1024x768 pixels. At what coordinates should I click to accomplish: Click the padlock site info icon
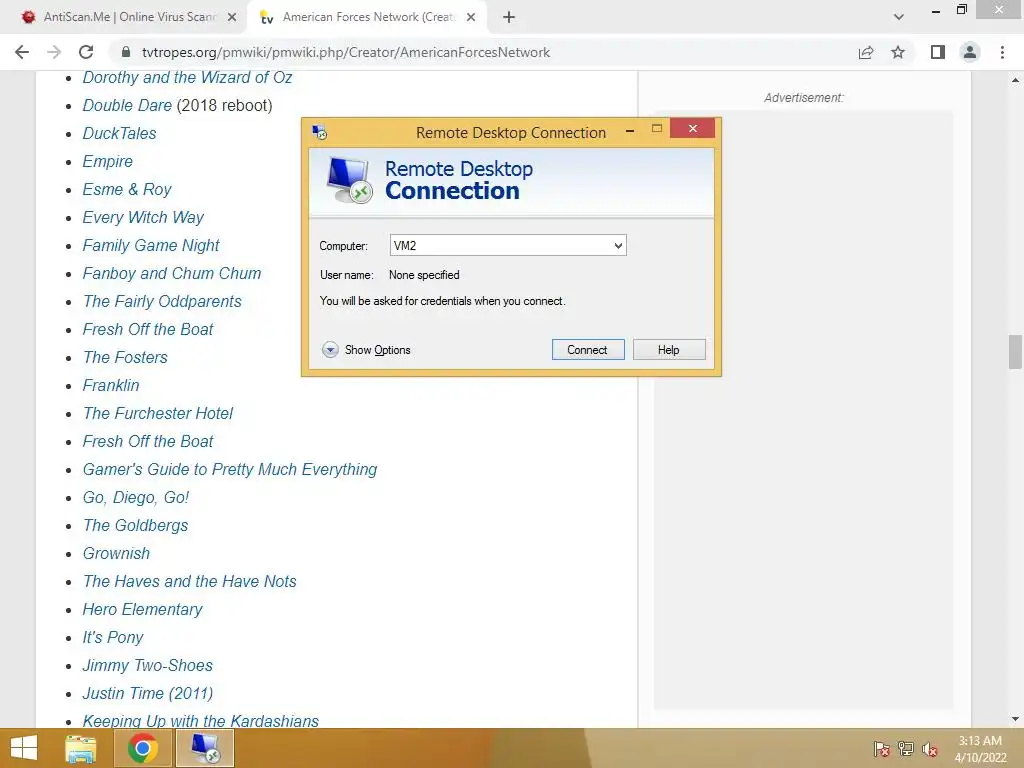(126, 52)
